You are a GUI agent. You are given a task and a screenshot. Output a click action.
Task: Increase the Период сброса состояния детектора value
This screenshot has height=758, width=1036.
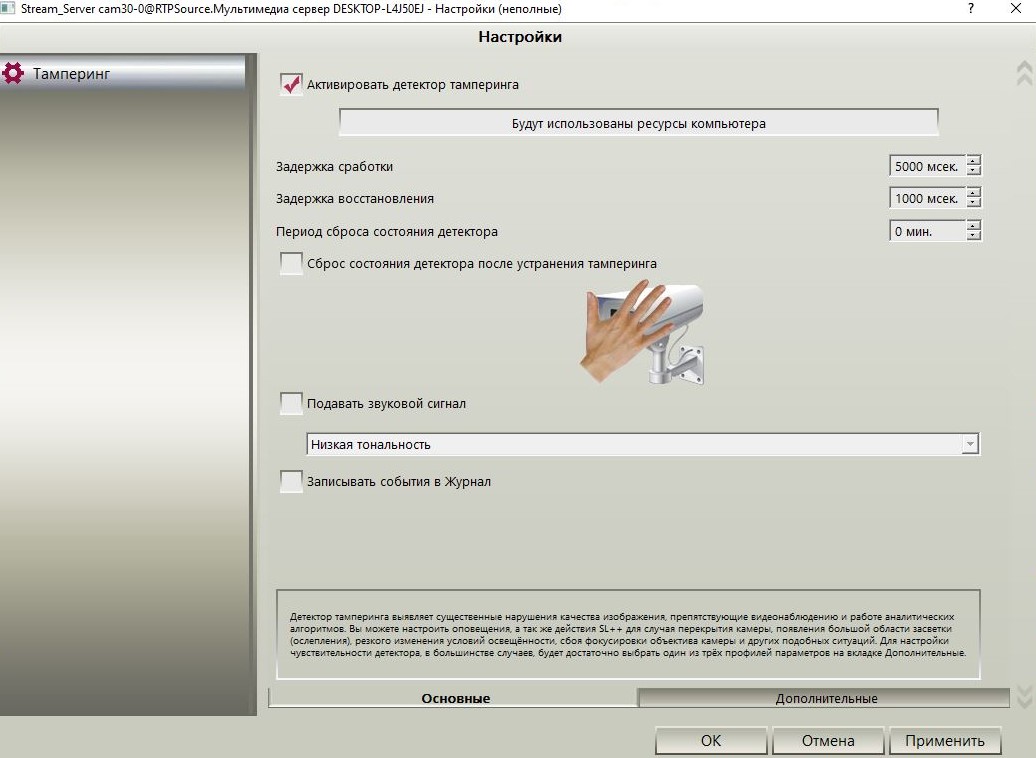[x=974, y=225]
